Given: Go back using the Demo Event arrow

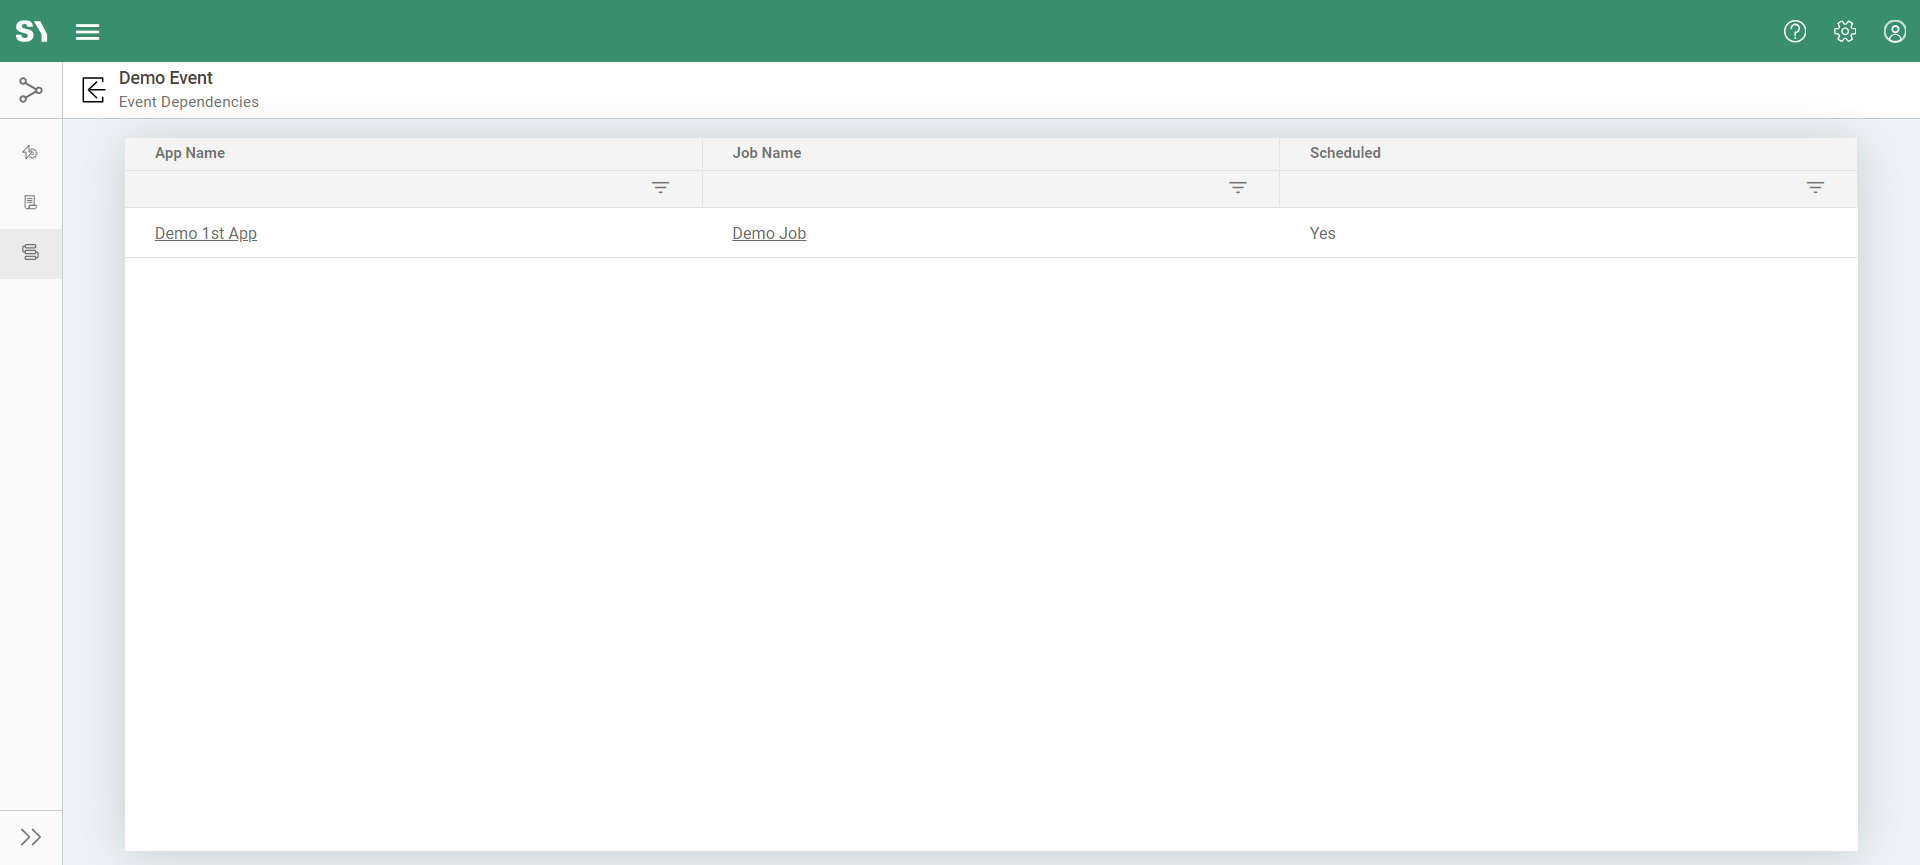Looking at the screenshot, I should pyautogui.click(x=94, y=90).
